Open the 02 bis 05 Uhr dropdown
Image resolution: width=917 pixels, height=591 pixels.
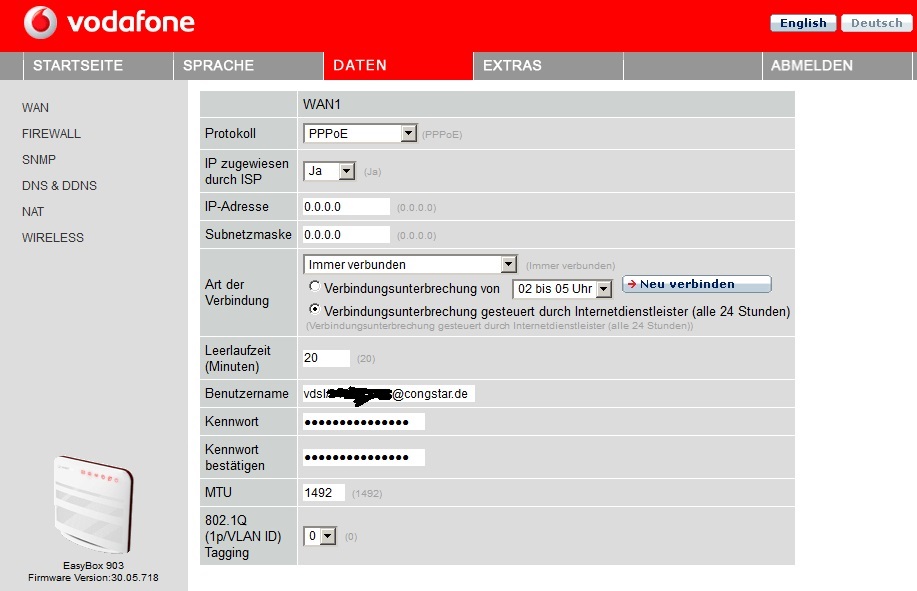[x=561, y=289]
